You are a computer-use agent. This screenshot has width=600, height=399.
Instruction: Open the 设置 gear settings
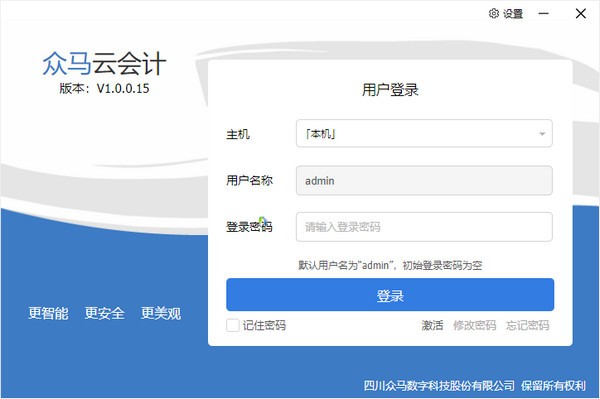pos(505,14)
